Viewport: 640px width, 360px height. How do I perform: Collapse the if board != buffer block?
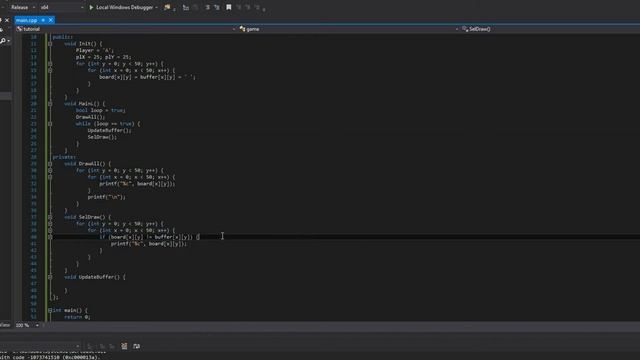[x=50, y=237]
